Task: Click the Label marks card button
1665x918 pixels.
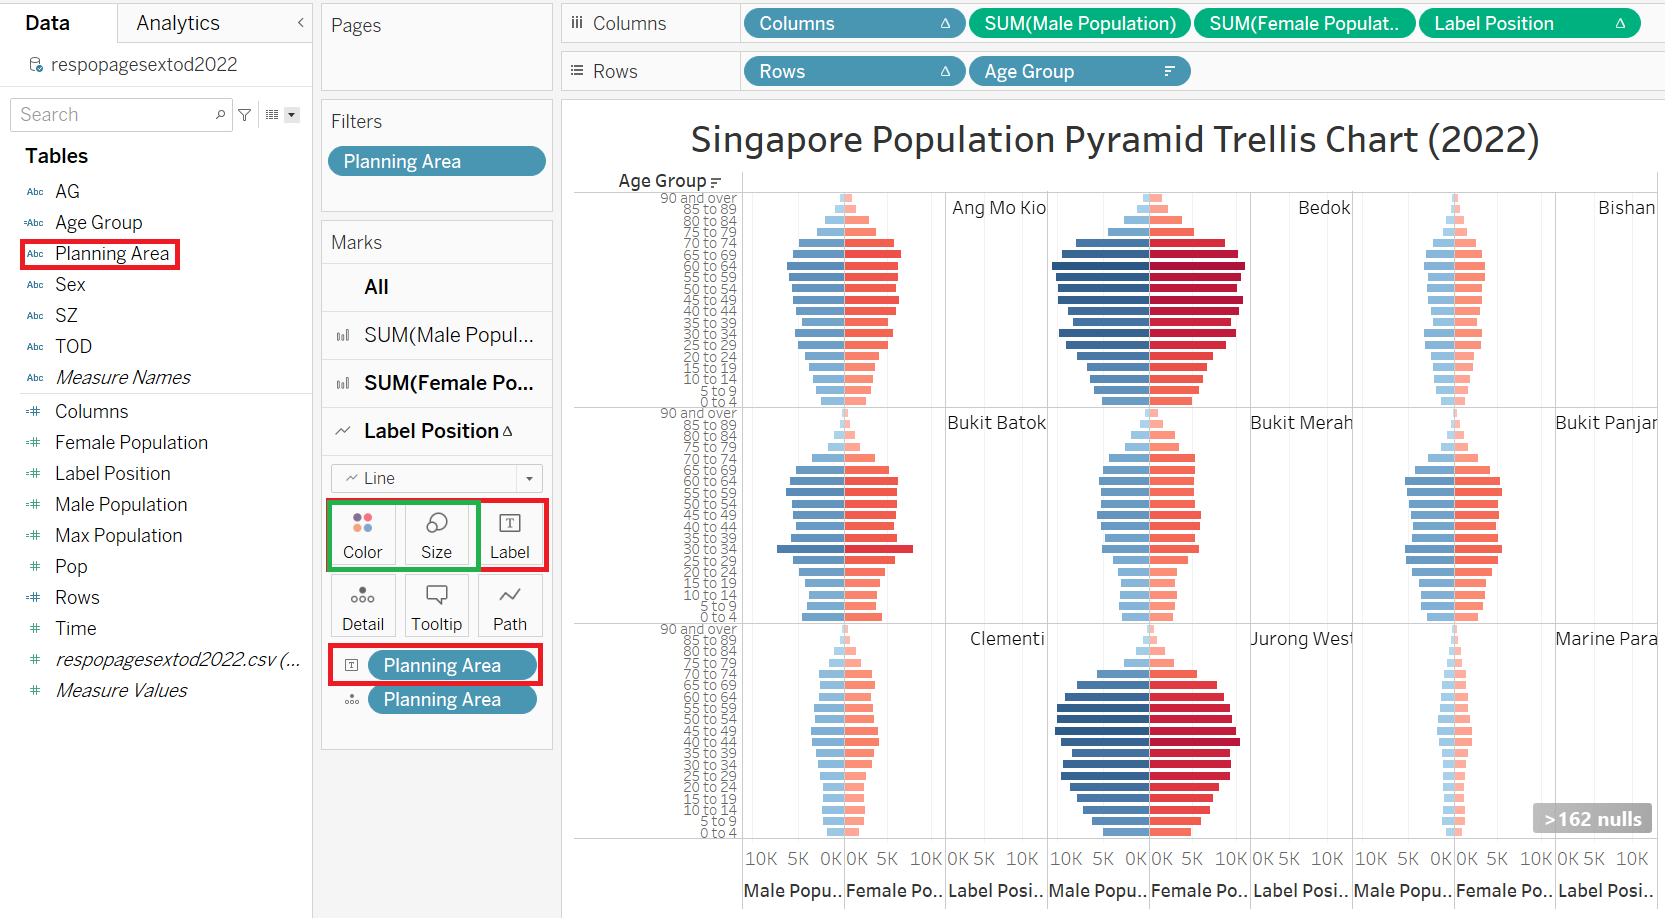Action: tap(510, 535)
